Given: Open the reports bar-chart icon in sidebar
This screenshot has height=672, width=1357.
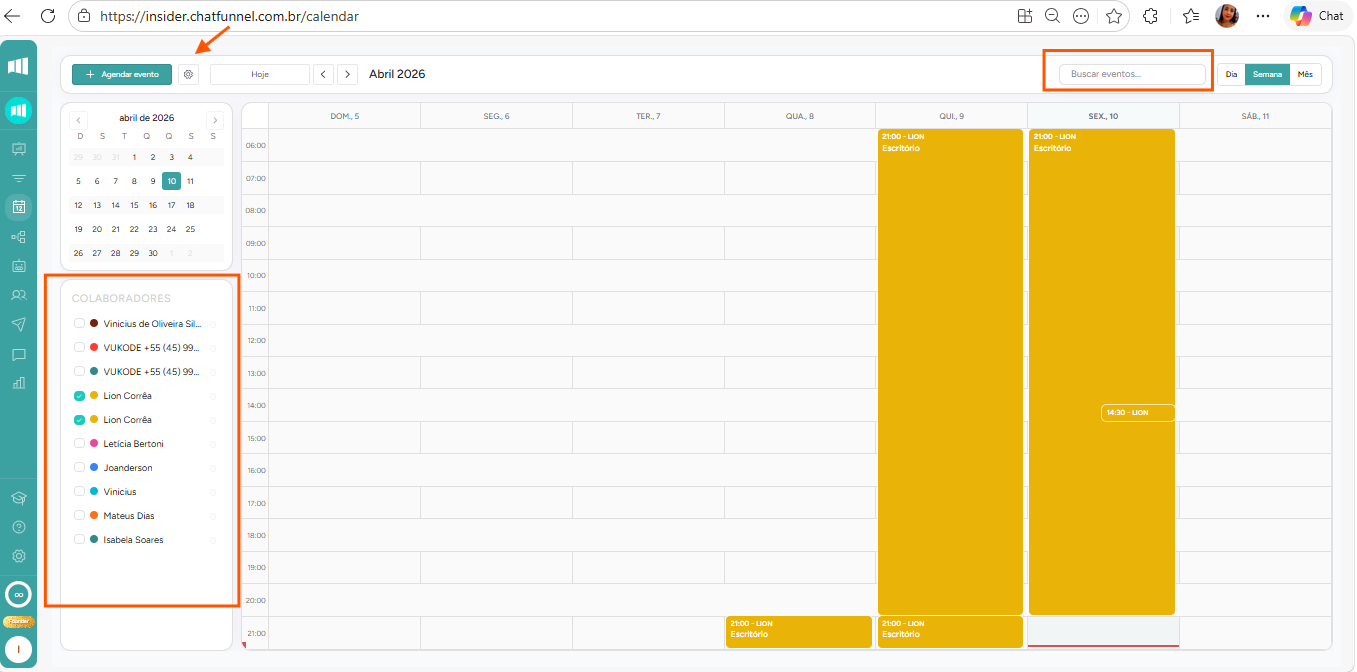Looking at the screenshot, I should [18, 382].
